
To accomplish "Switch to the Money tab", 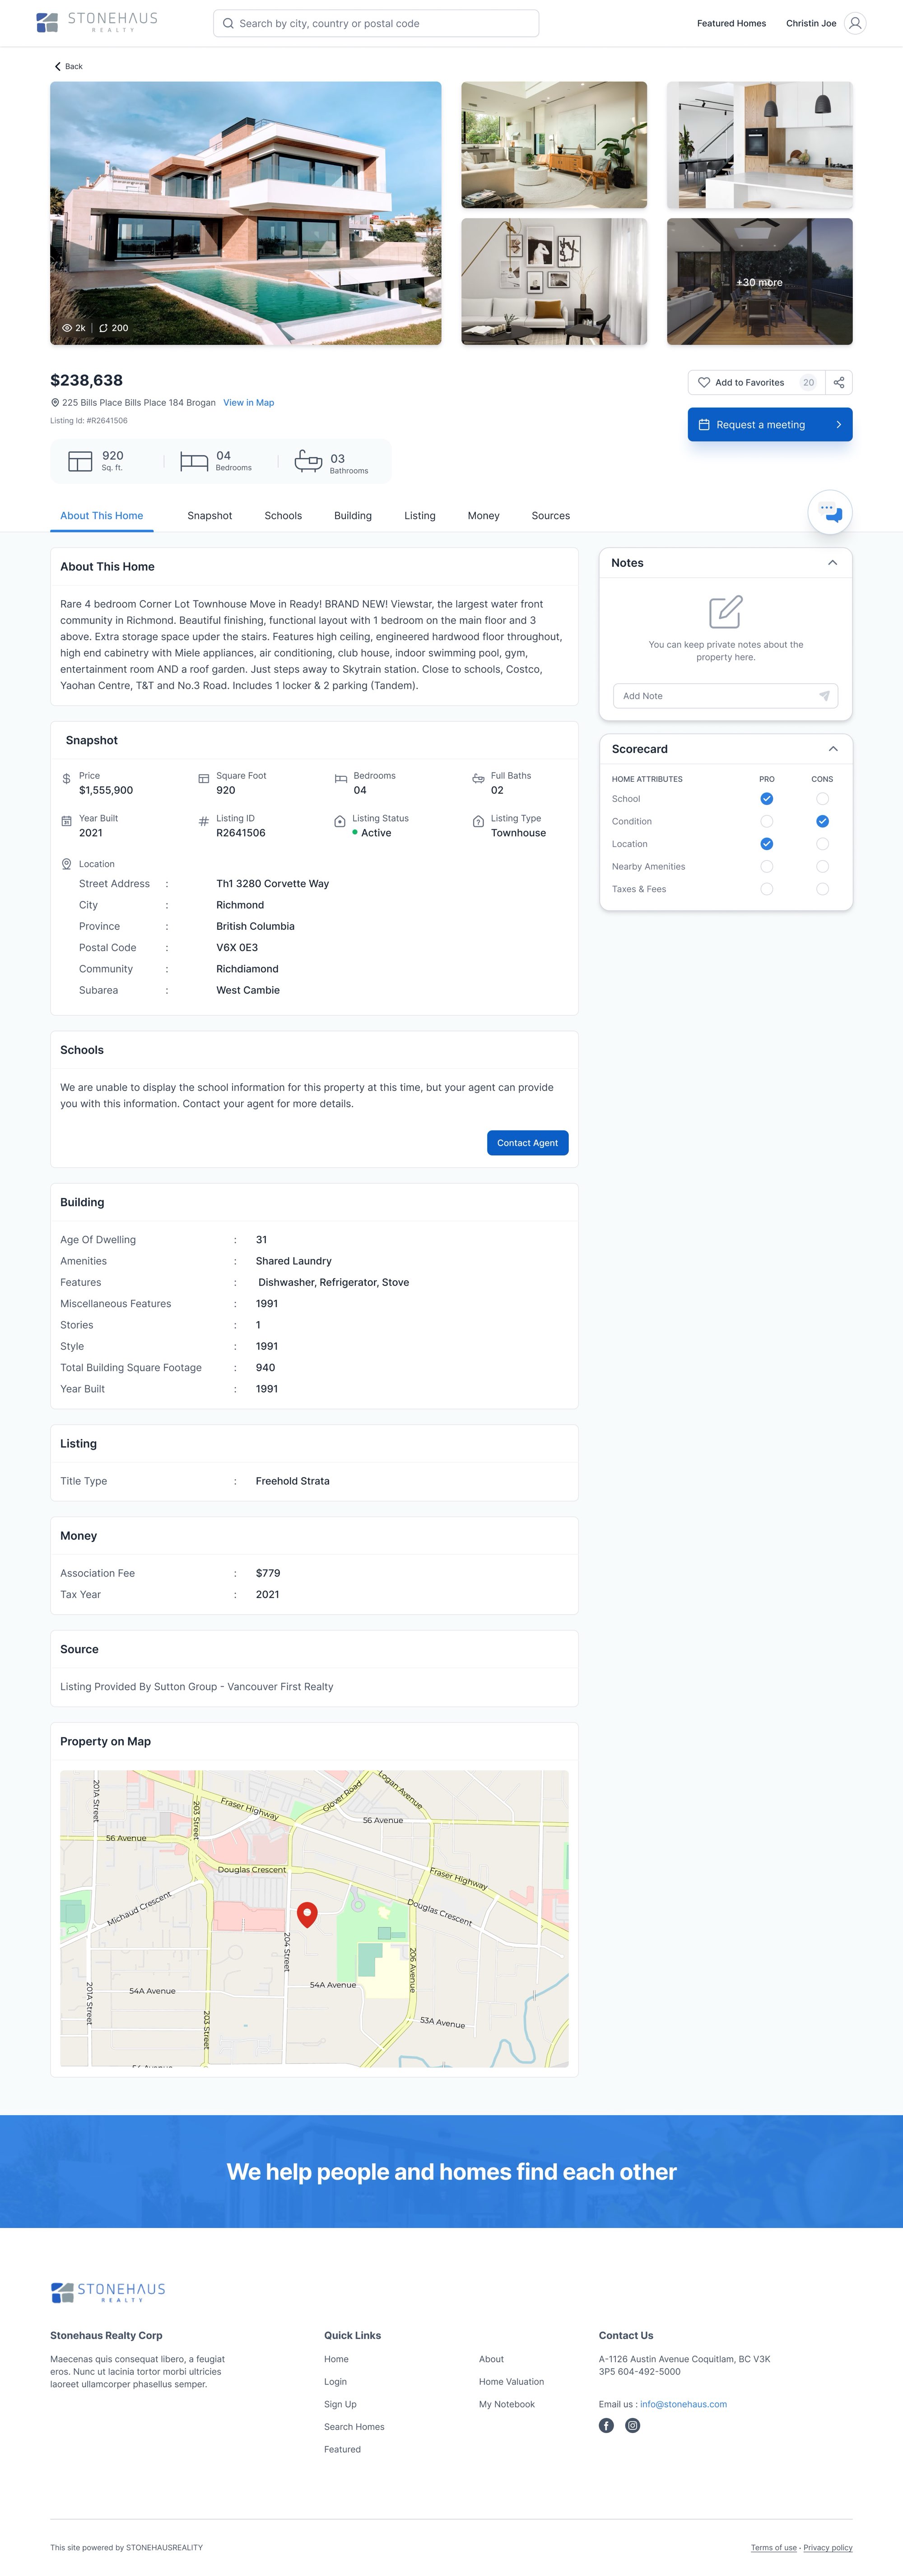I will click(x=484, y=516).
